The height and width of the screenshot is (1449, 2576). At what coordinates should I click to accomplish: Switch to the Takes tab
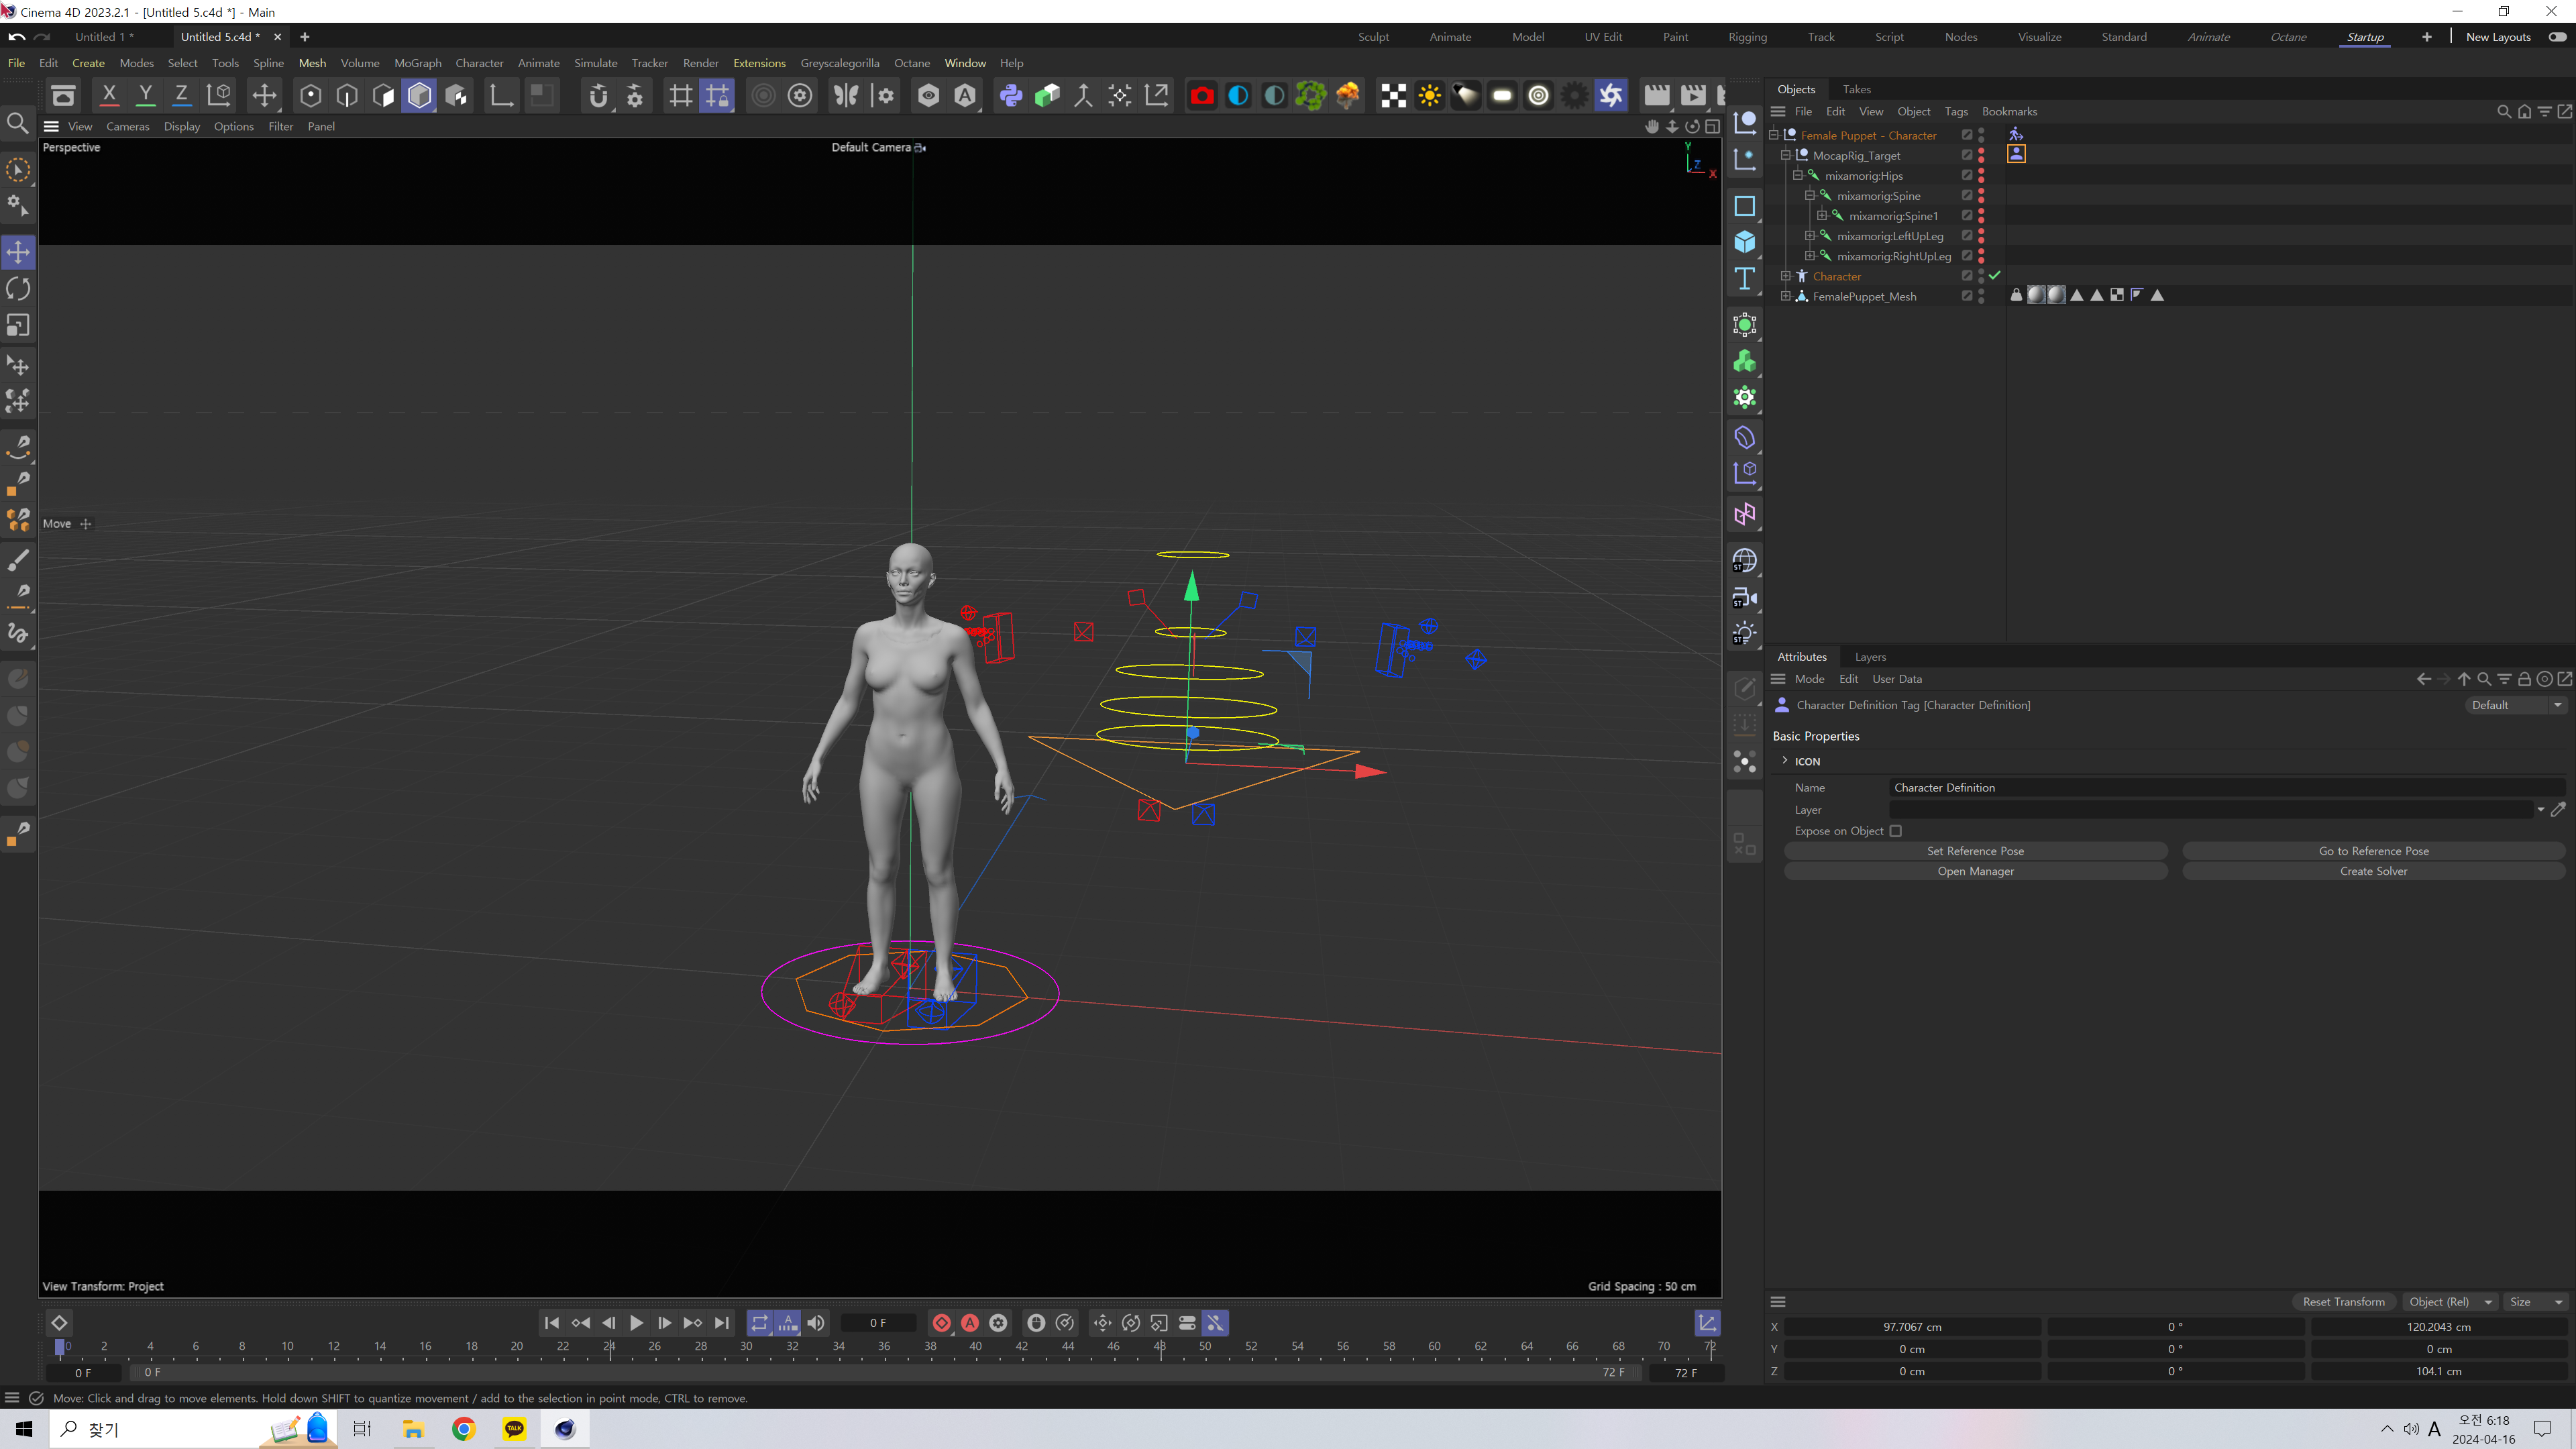1856,89
